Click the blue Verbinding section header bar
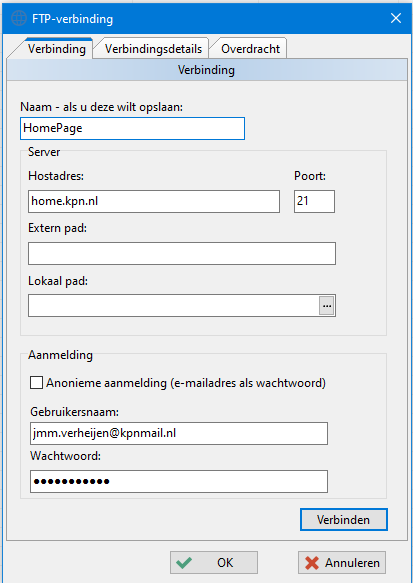413x583 pixels. coord(207,70)
